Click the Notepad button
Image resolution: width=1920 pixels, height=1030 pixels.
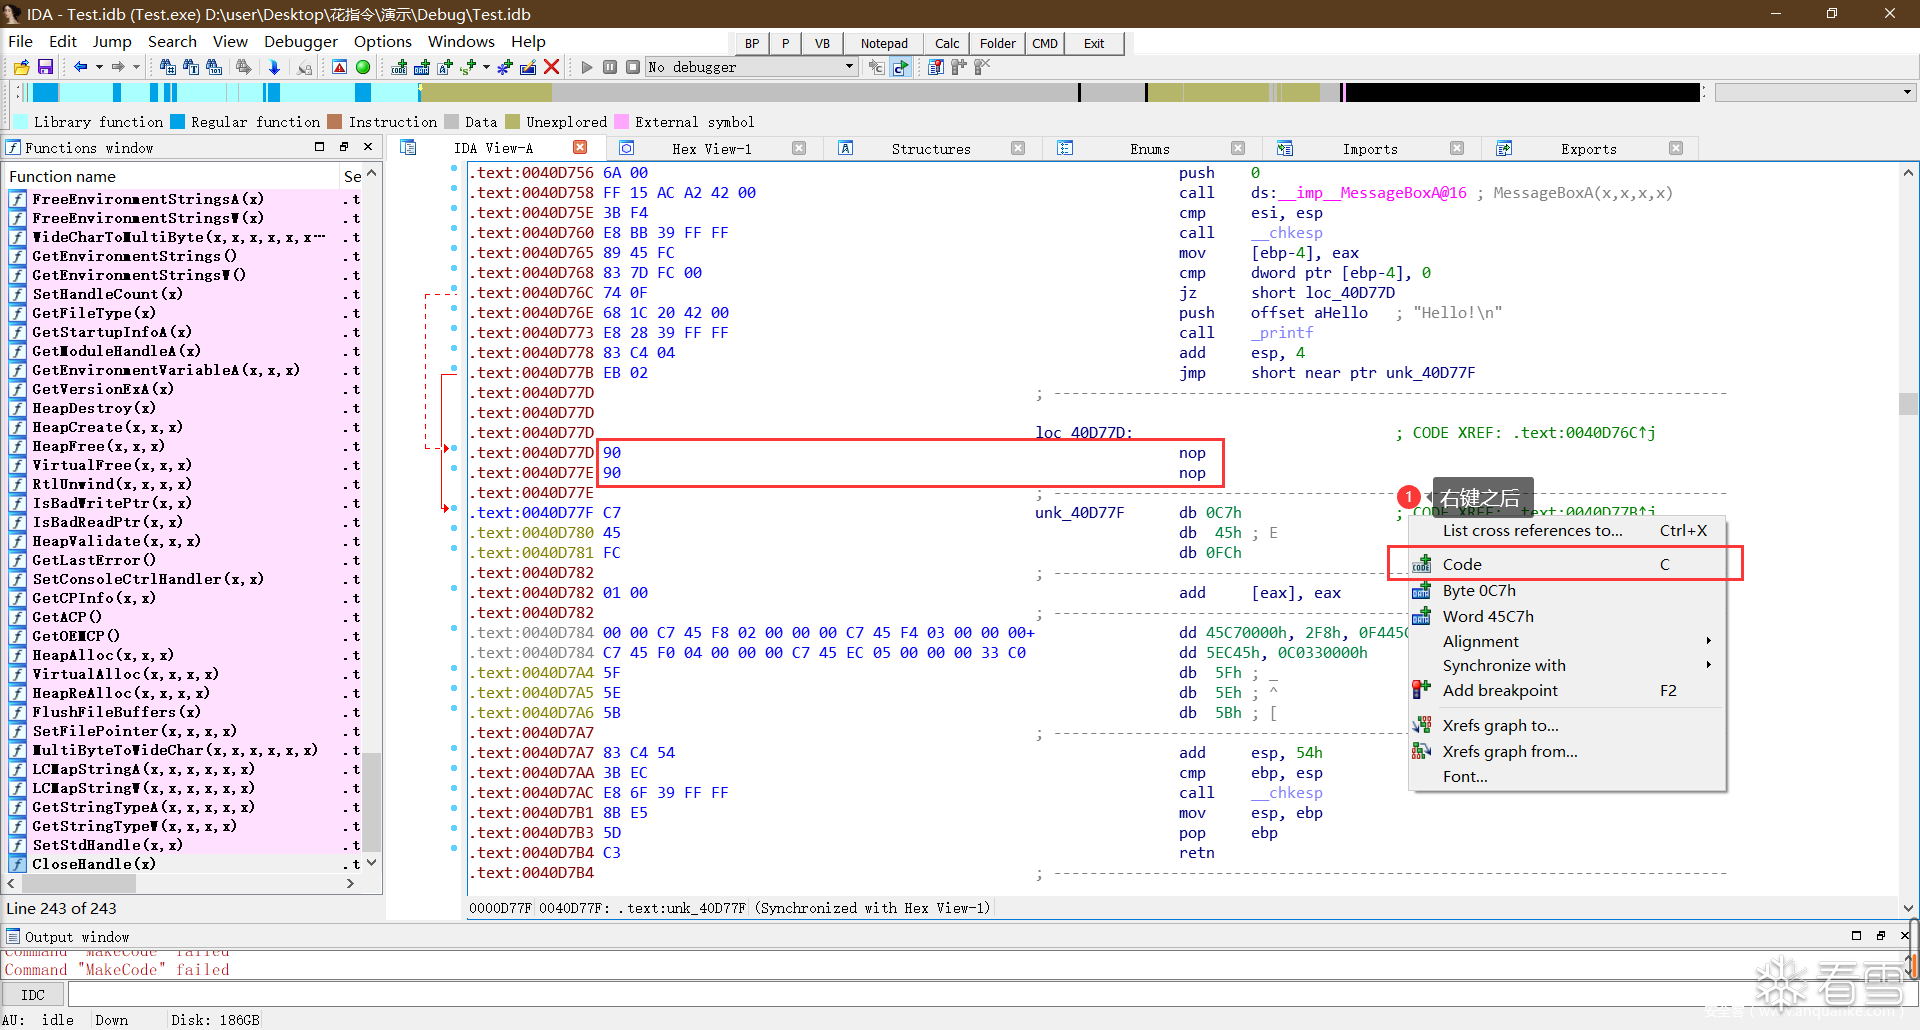coord(884,43)
